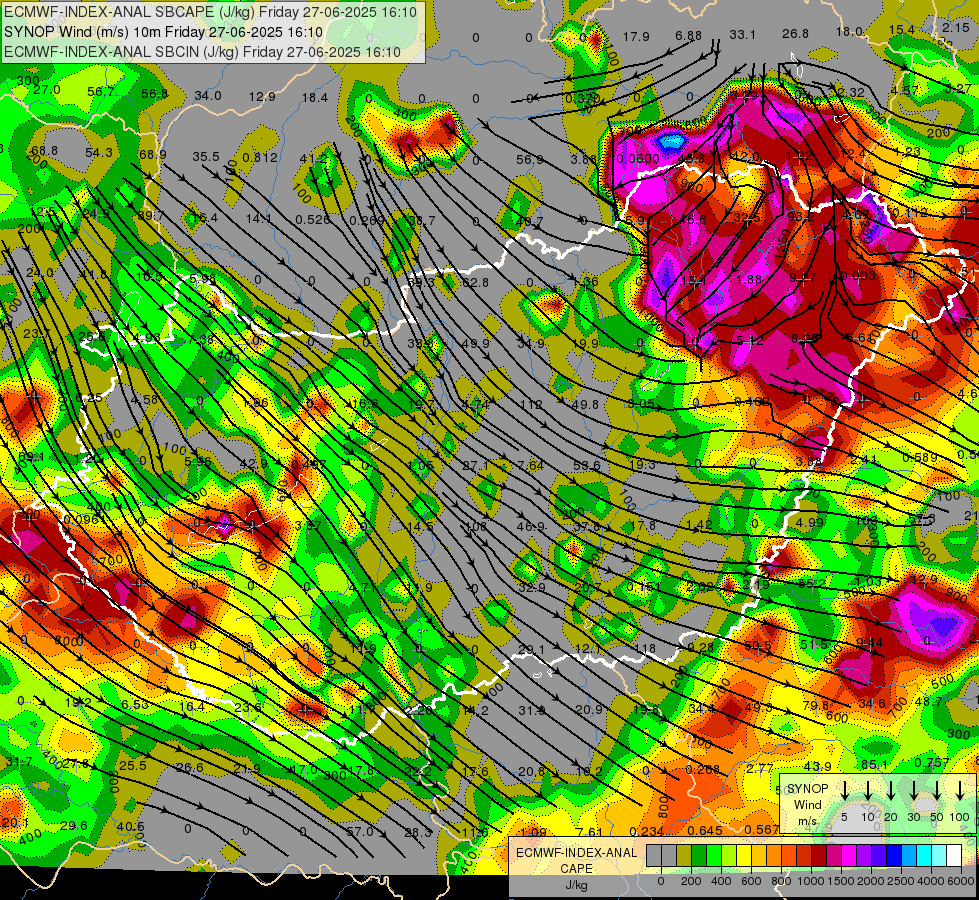979x900 pixels.
Task: Click the 30 m/s wind arrow in legend
Action: (x=914, y=790)
